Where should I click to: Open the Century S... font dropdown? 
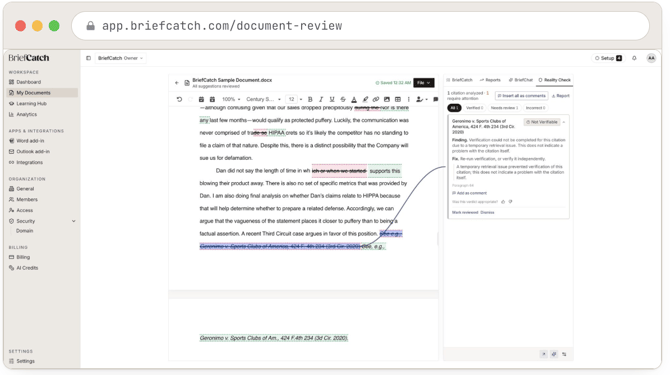(263, 99)
